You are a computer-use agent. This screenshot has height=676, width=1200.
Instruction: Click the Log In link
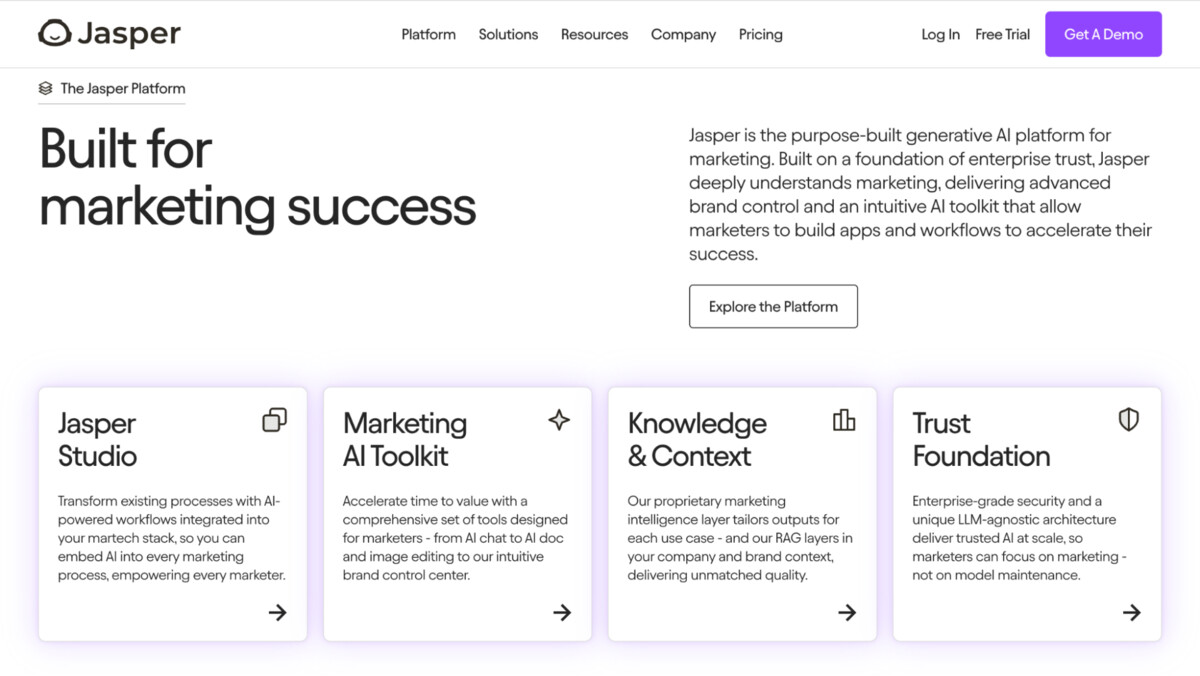pos(940,34)
